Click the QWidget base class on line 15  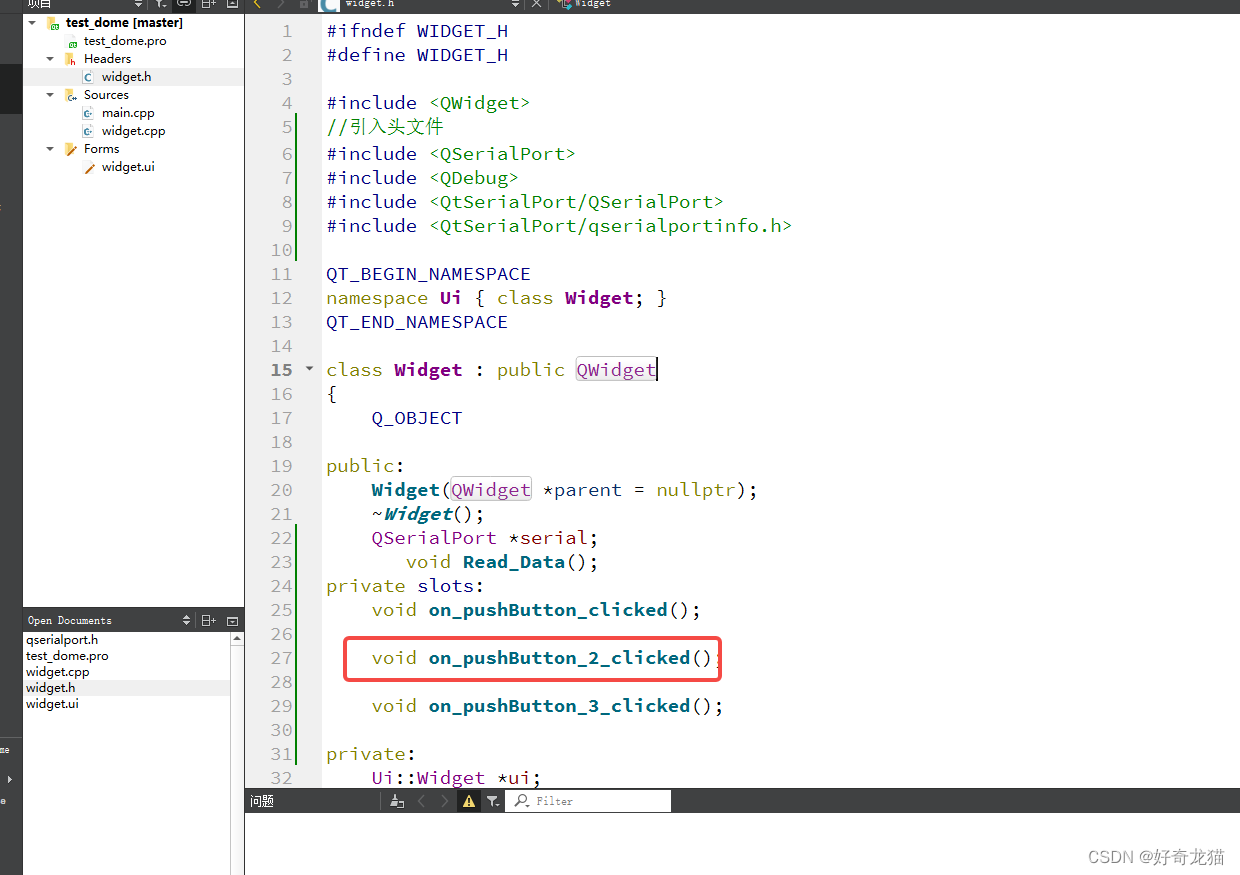[x=615, y=370]
